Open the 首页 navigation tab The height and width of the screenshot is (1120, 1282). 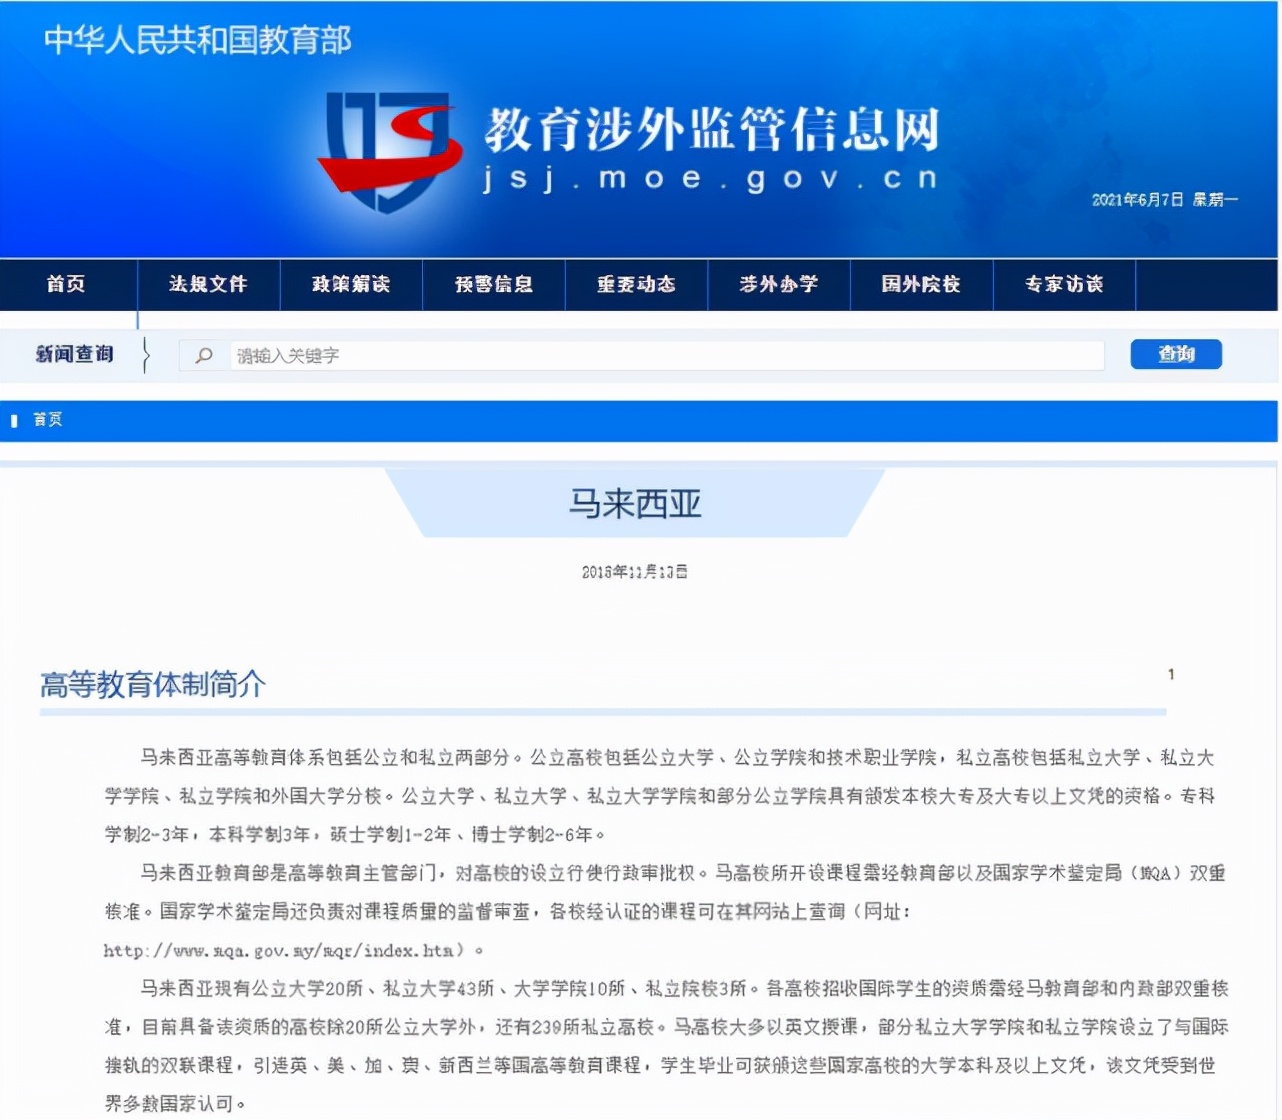click(67, 284)
